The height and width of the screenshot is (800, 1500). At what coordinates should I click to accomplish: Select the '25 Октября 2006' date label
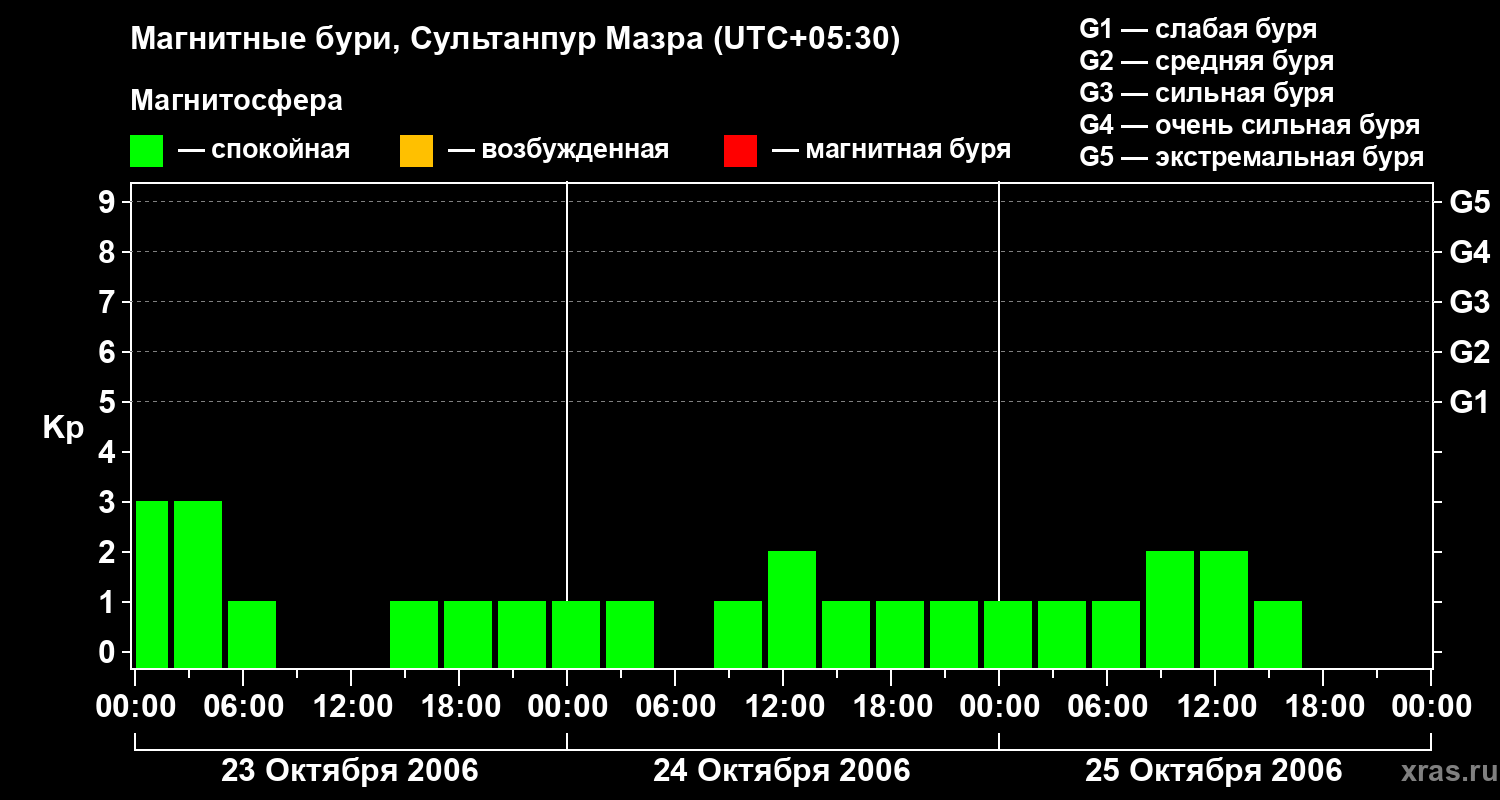(x=1214, y=771)
